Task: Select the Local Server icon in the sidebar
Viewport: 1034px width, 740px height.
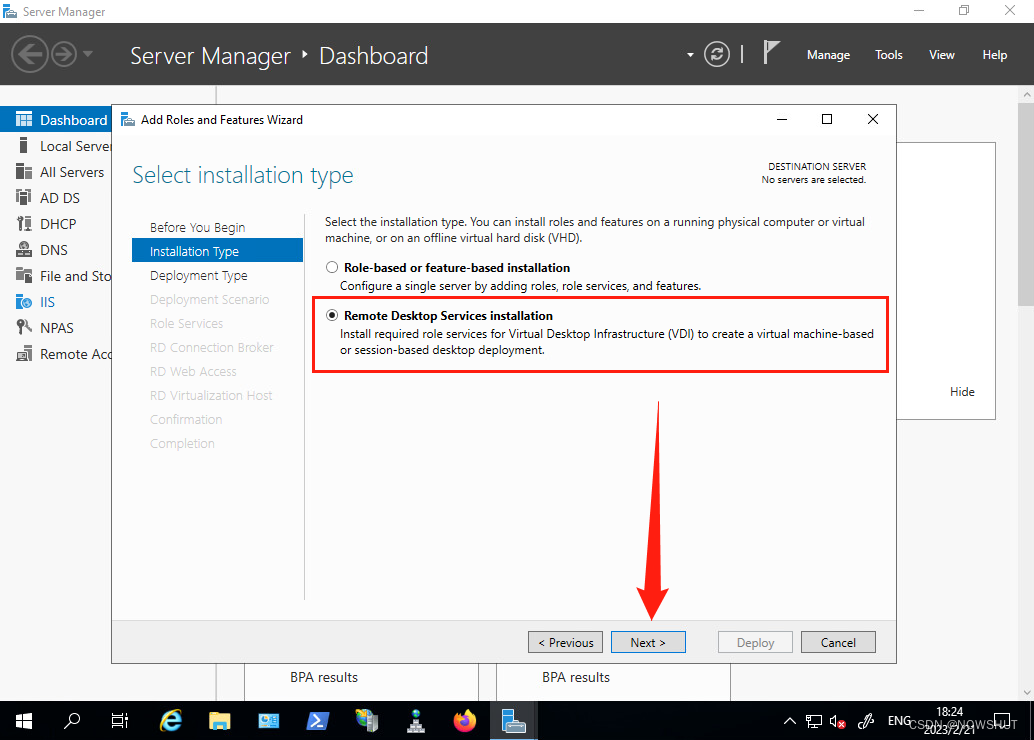Action: click(x=24, y=146)
